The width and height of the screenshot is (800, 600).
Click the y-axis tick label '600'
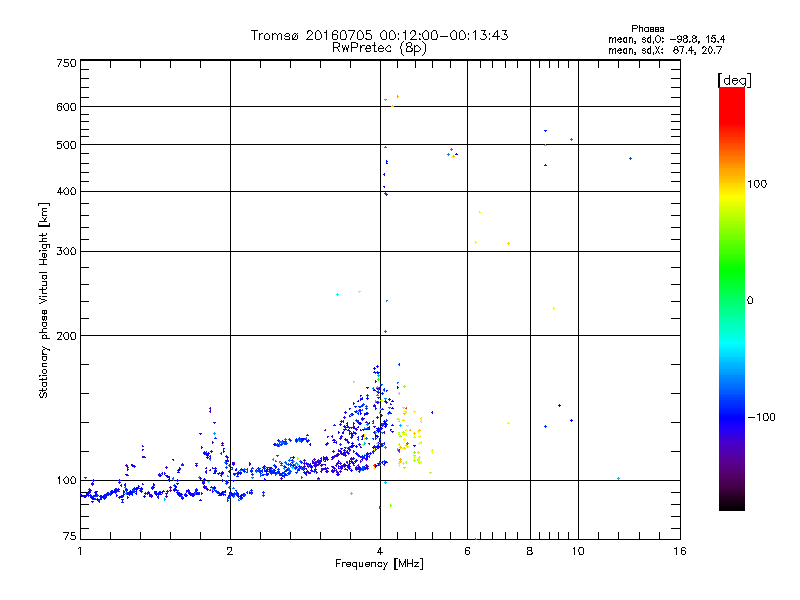(66, 107)
